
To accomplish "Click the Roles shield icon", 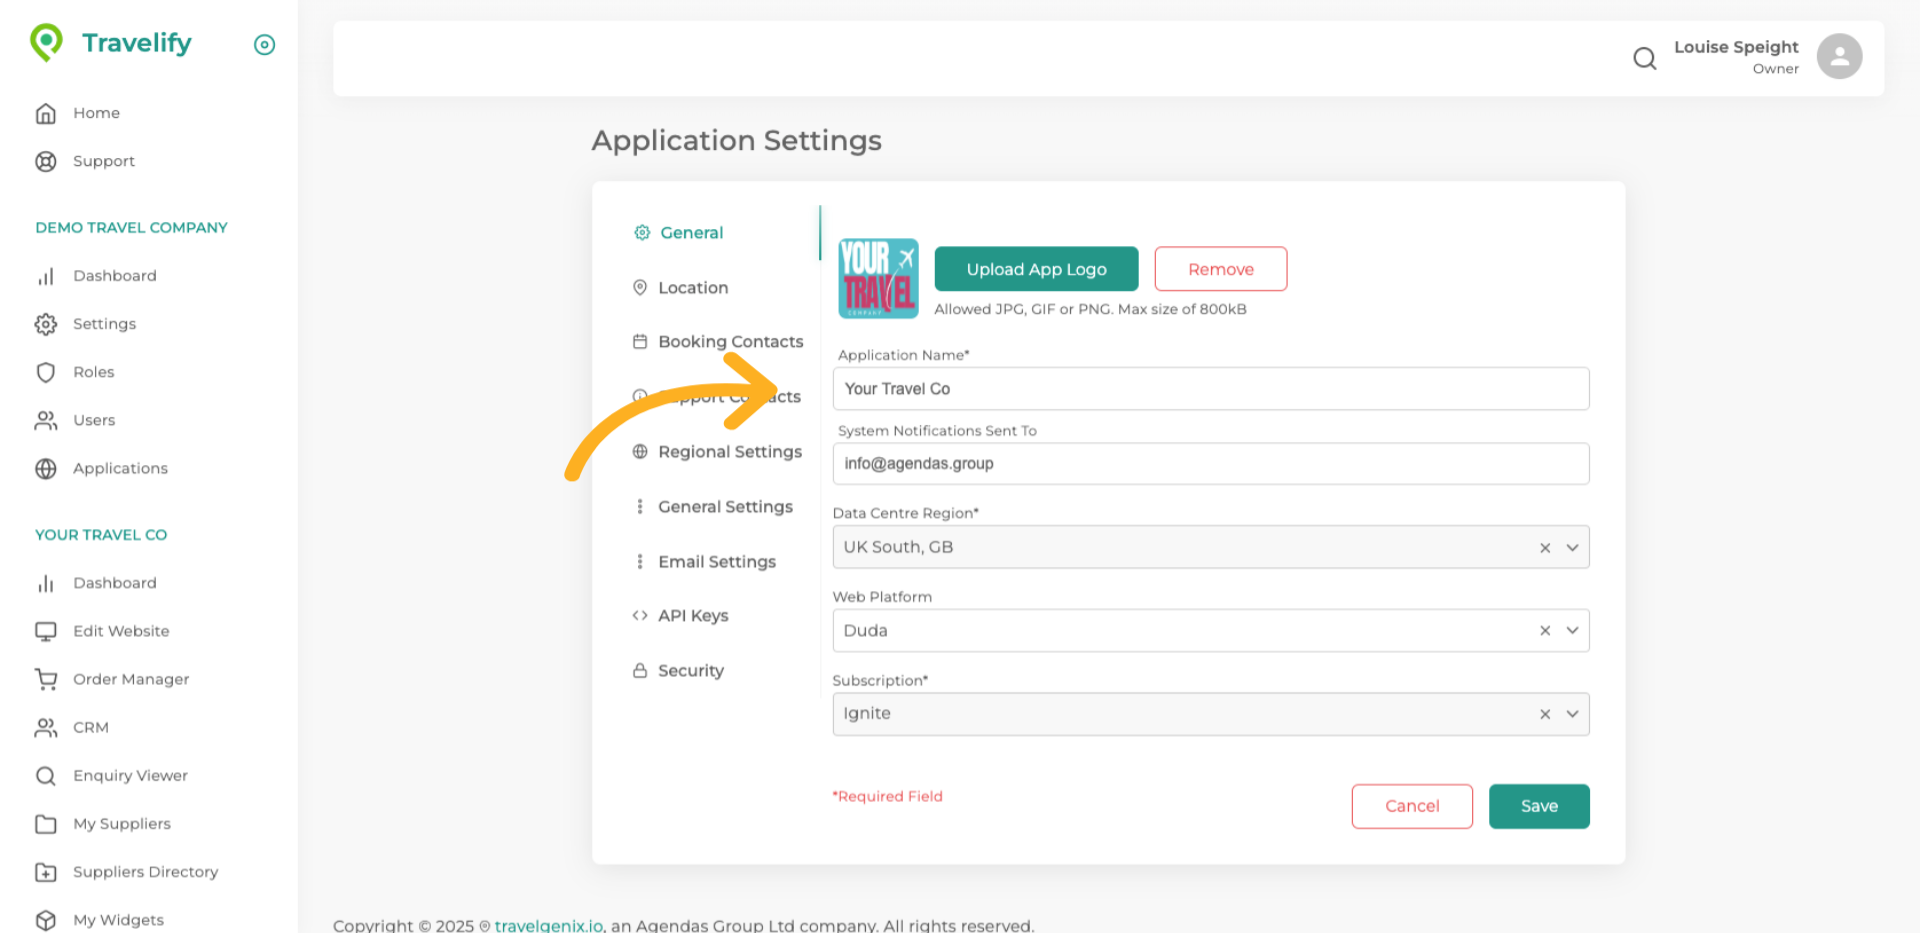I will point(46,372).
